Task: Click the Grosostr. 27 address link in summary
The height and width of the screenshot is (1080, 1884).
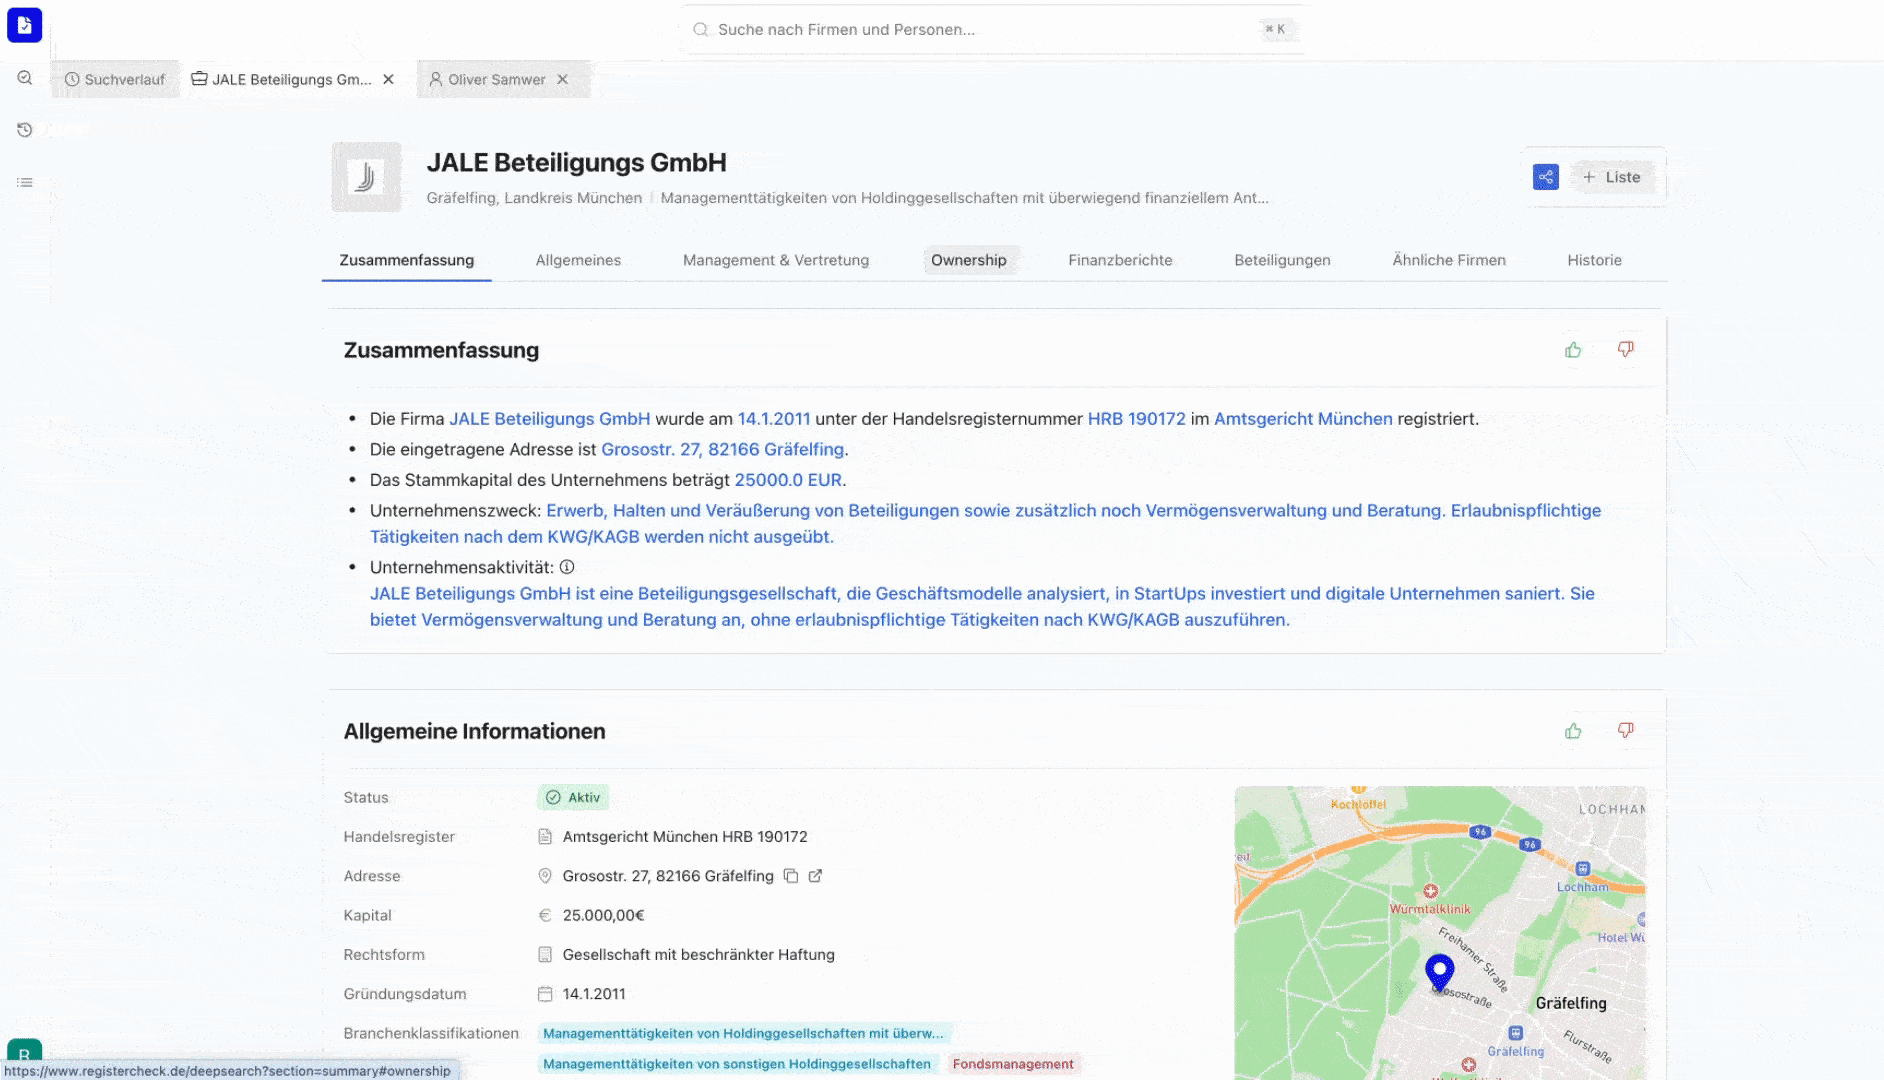Action: [723, 450]
